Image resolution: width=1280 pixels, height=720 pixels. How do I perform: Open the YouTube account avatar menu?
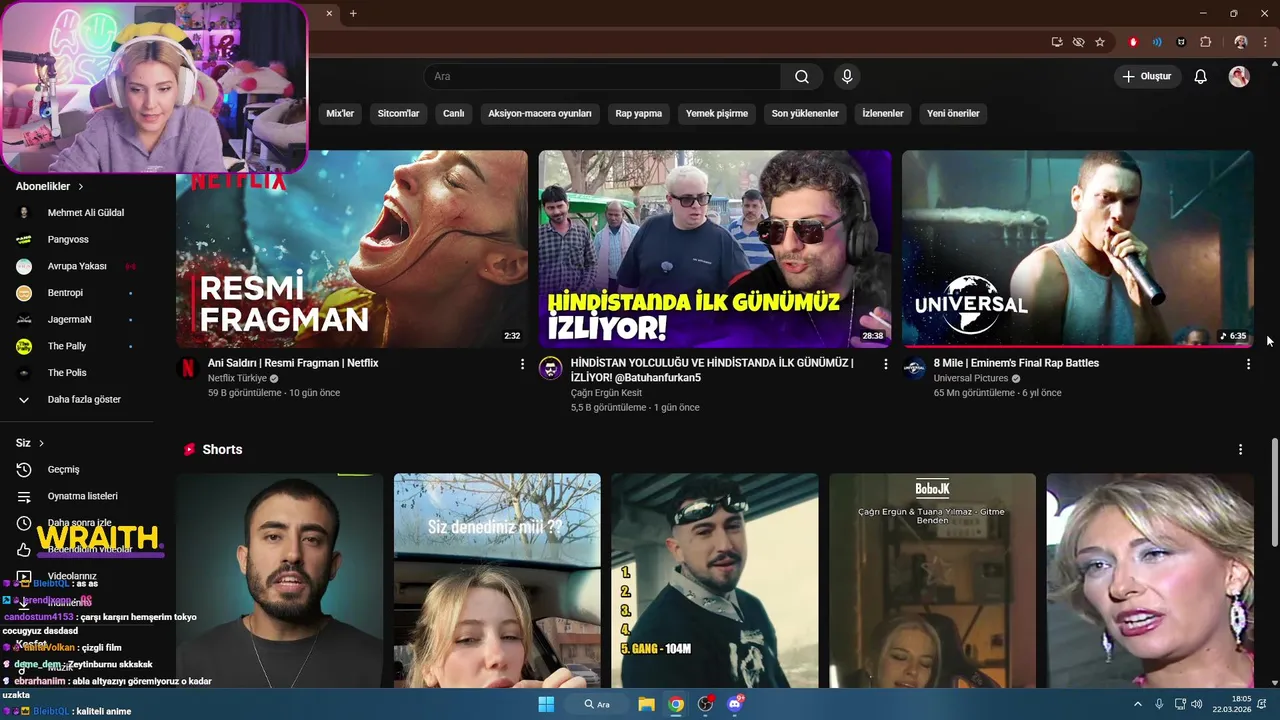[1239, 77]
